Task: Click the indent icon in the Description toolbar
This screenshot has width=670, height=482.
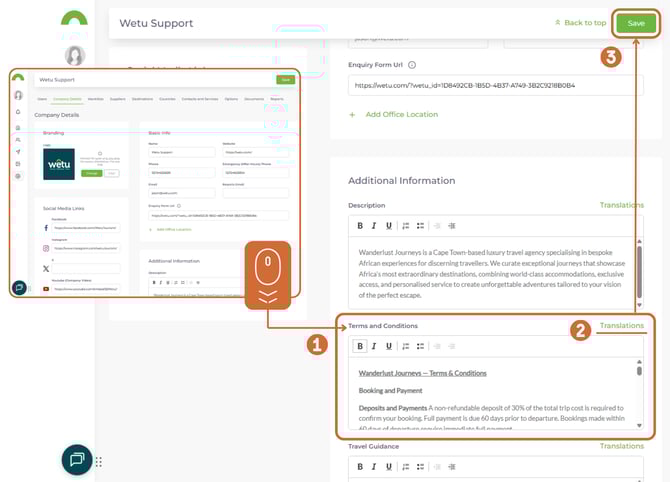Action: [452, 226]
